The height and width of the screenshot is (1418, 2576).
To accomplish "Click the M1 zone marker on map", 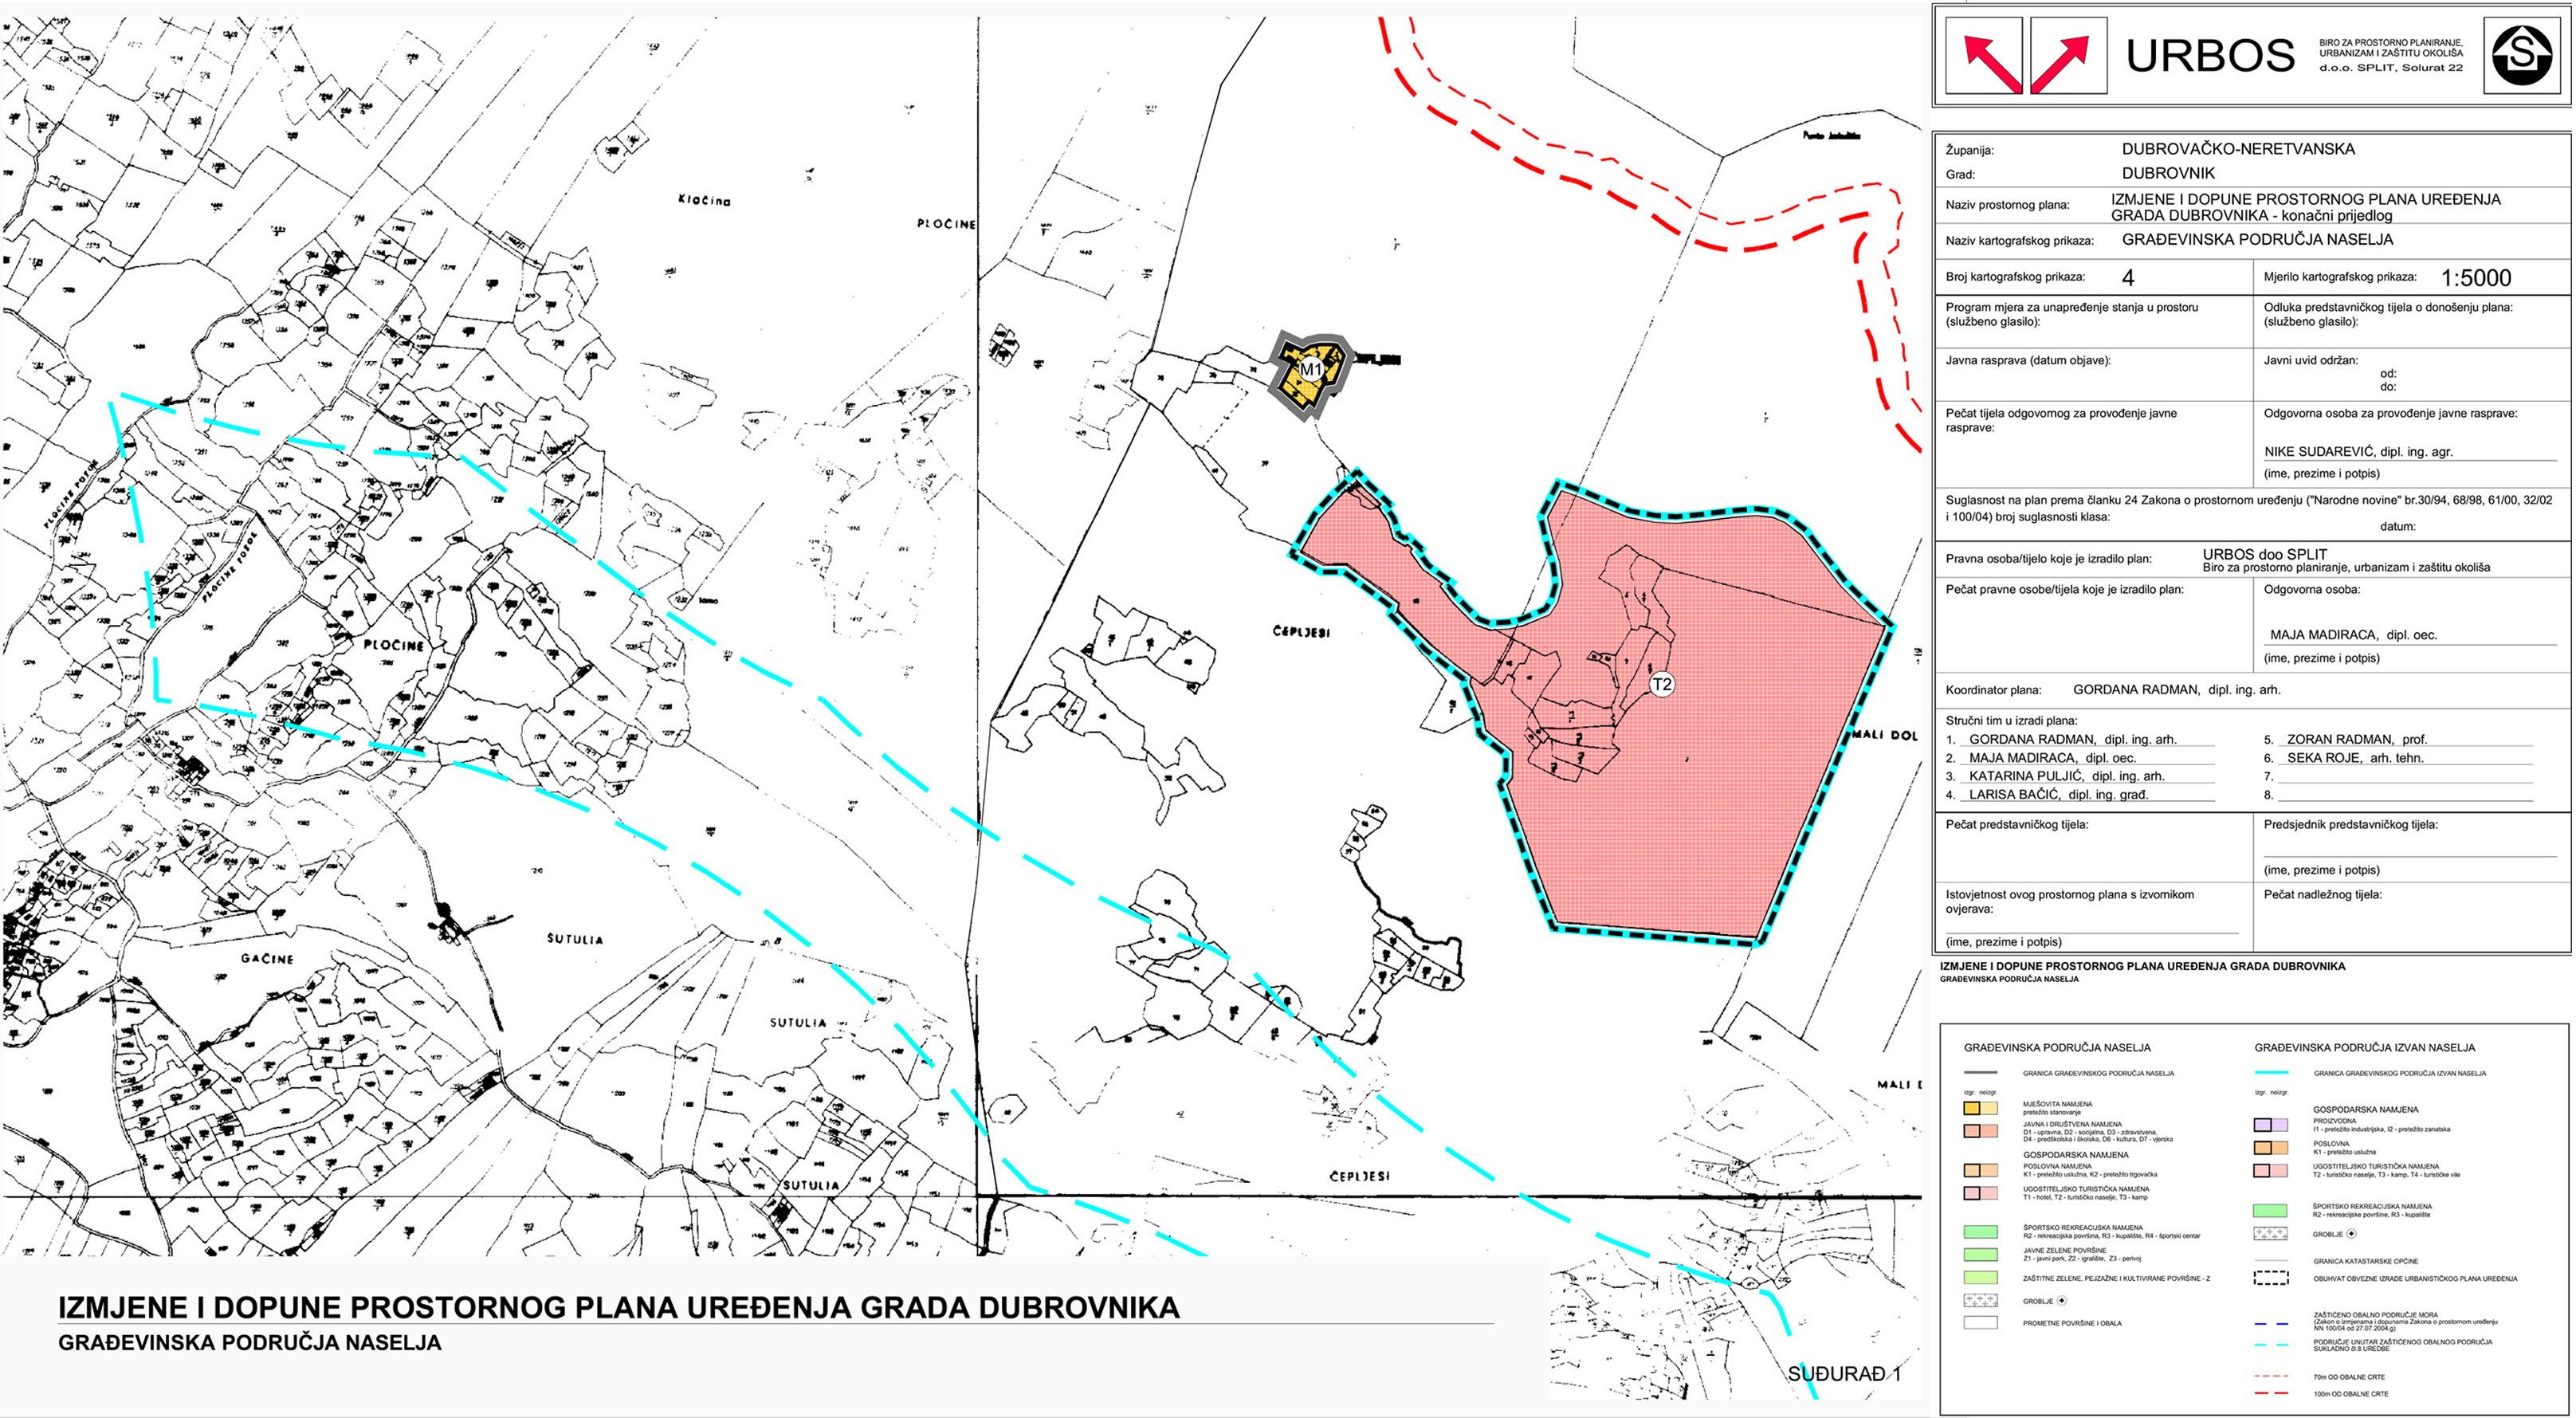I will [x=1310, y=370].
